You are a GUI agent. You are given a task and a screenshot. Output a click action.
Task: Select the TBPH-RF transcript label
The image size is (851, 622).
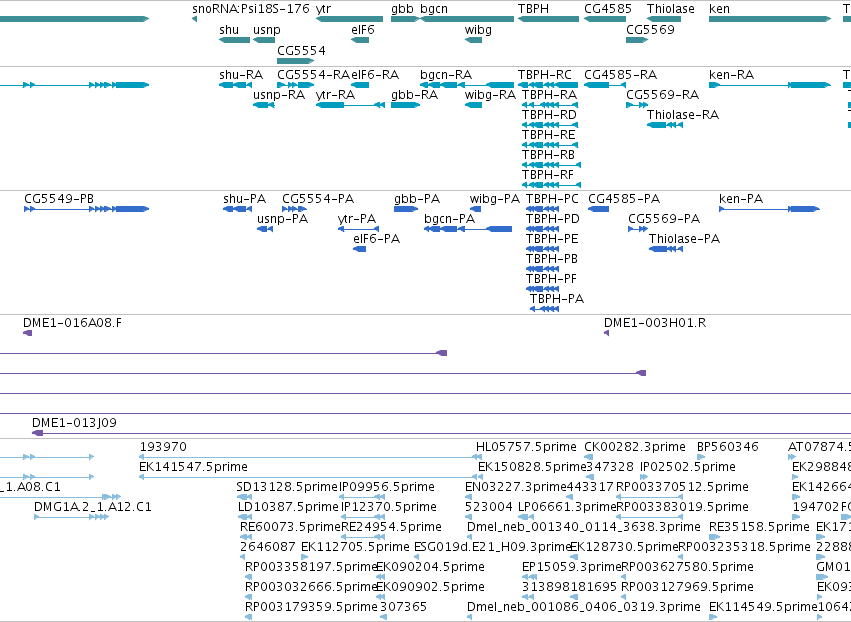548,175
